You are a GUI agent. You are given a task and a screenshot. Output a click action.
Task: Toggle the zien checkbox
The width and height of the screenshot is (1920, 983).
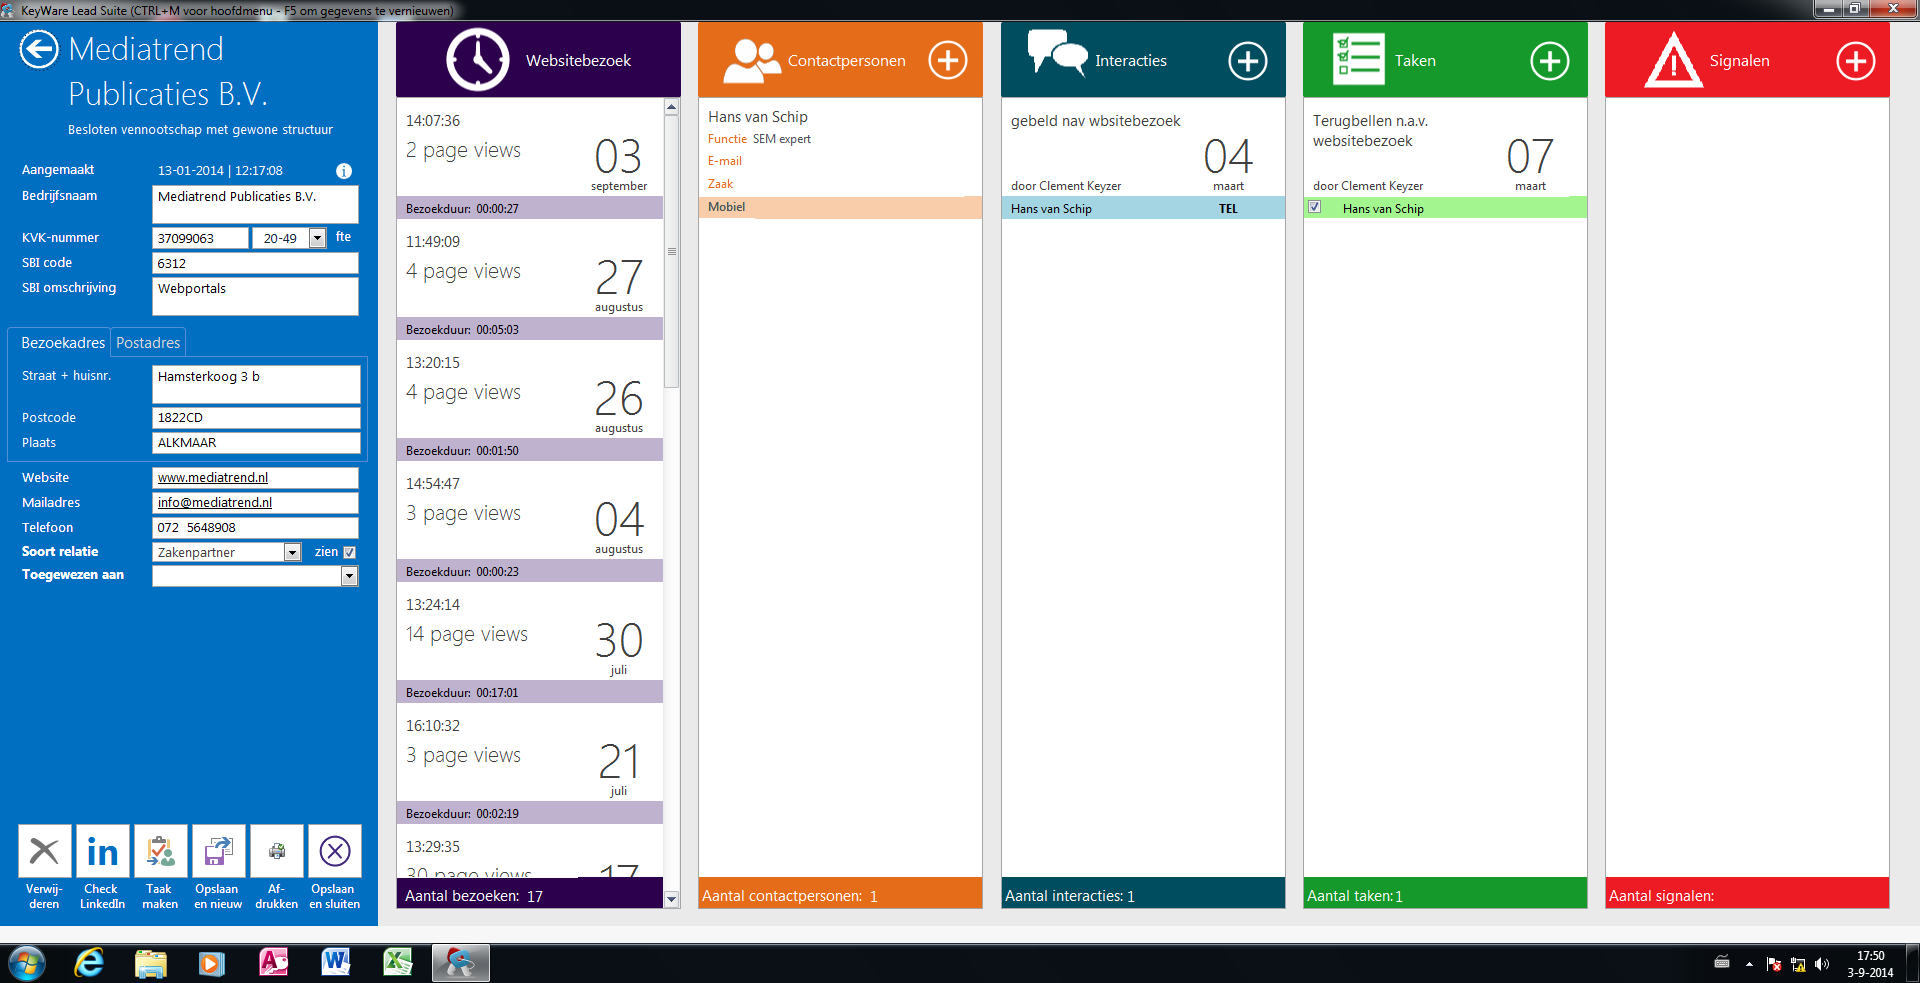pos(349,552)
